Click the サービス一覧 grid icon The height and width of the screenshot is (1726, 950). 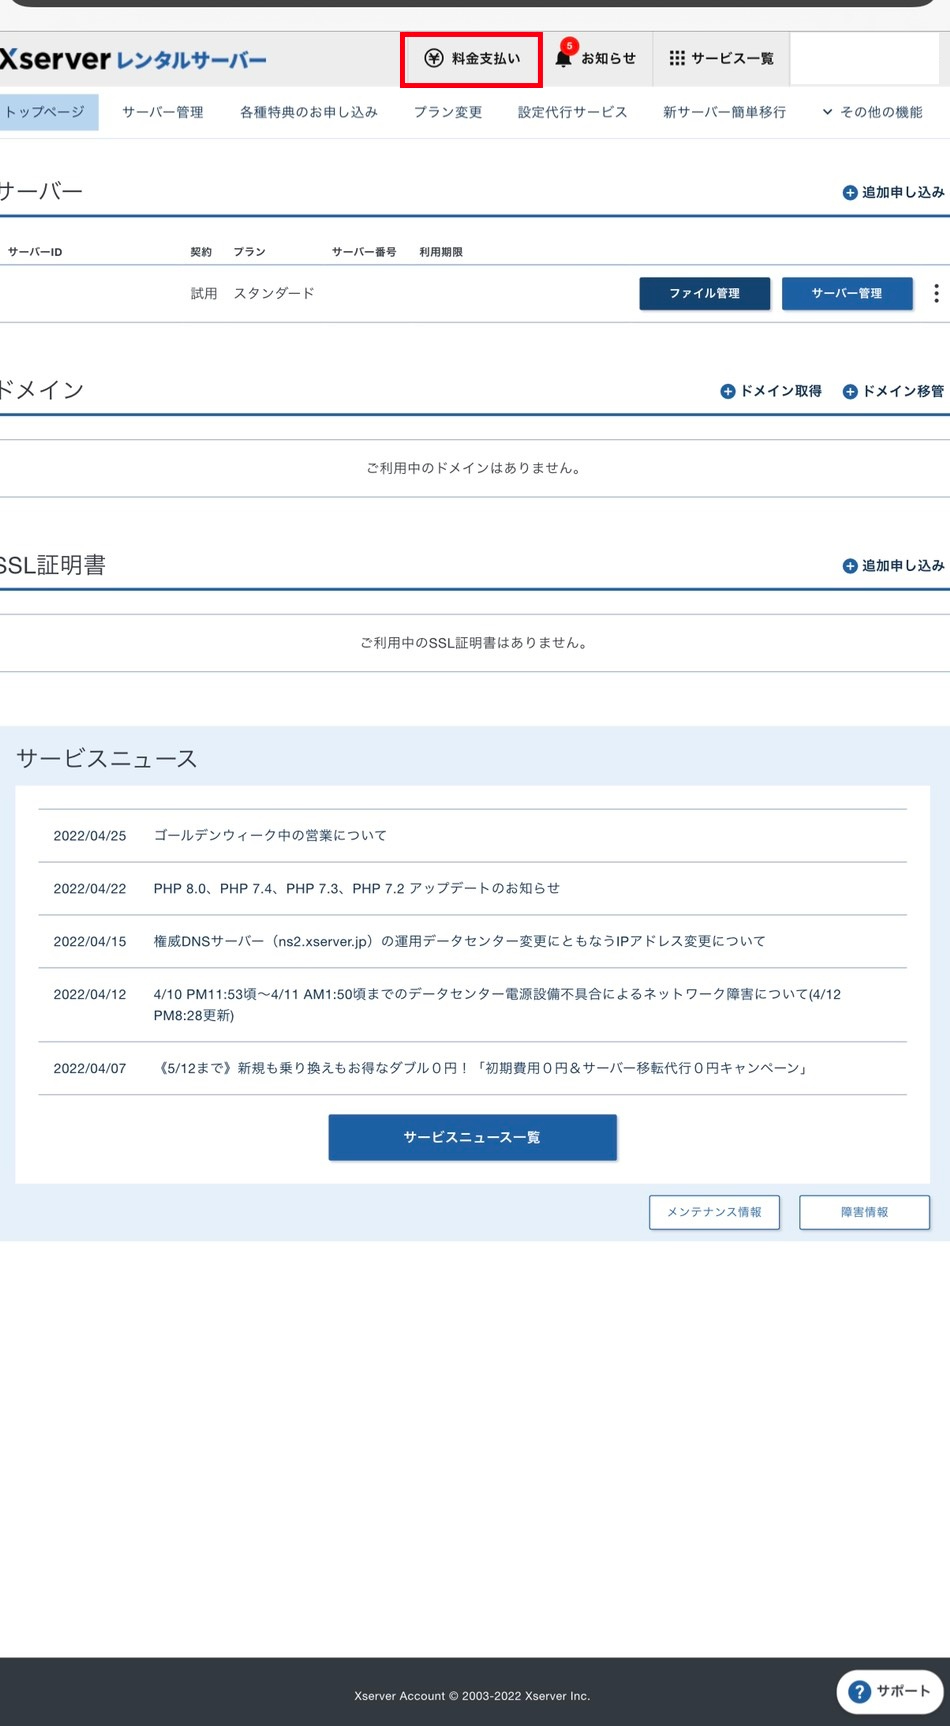click(677, 59)
